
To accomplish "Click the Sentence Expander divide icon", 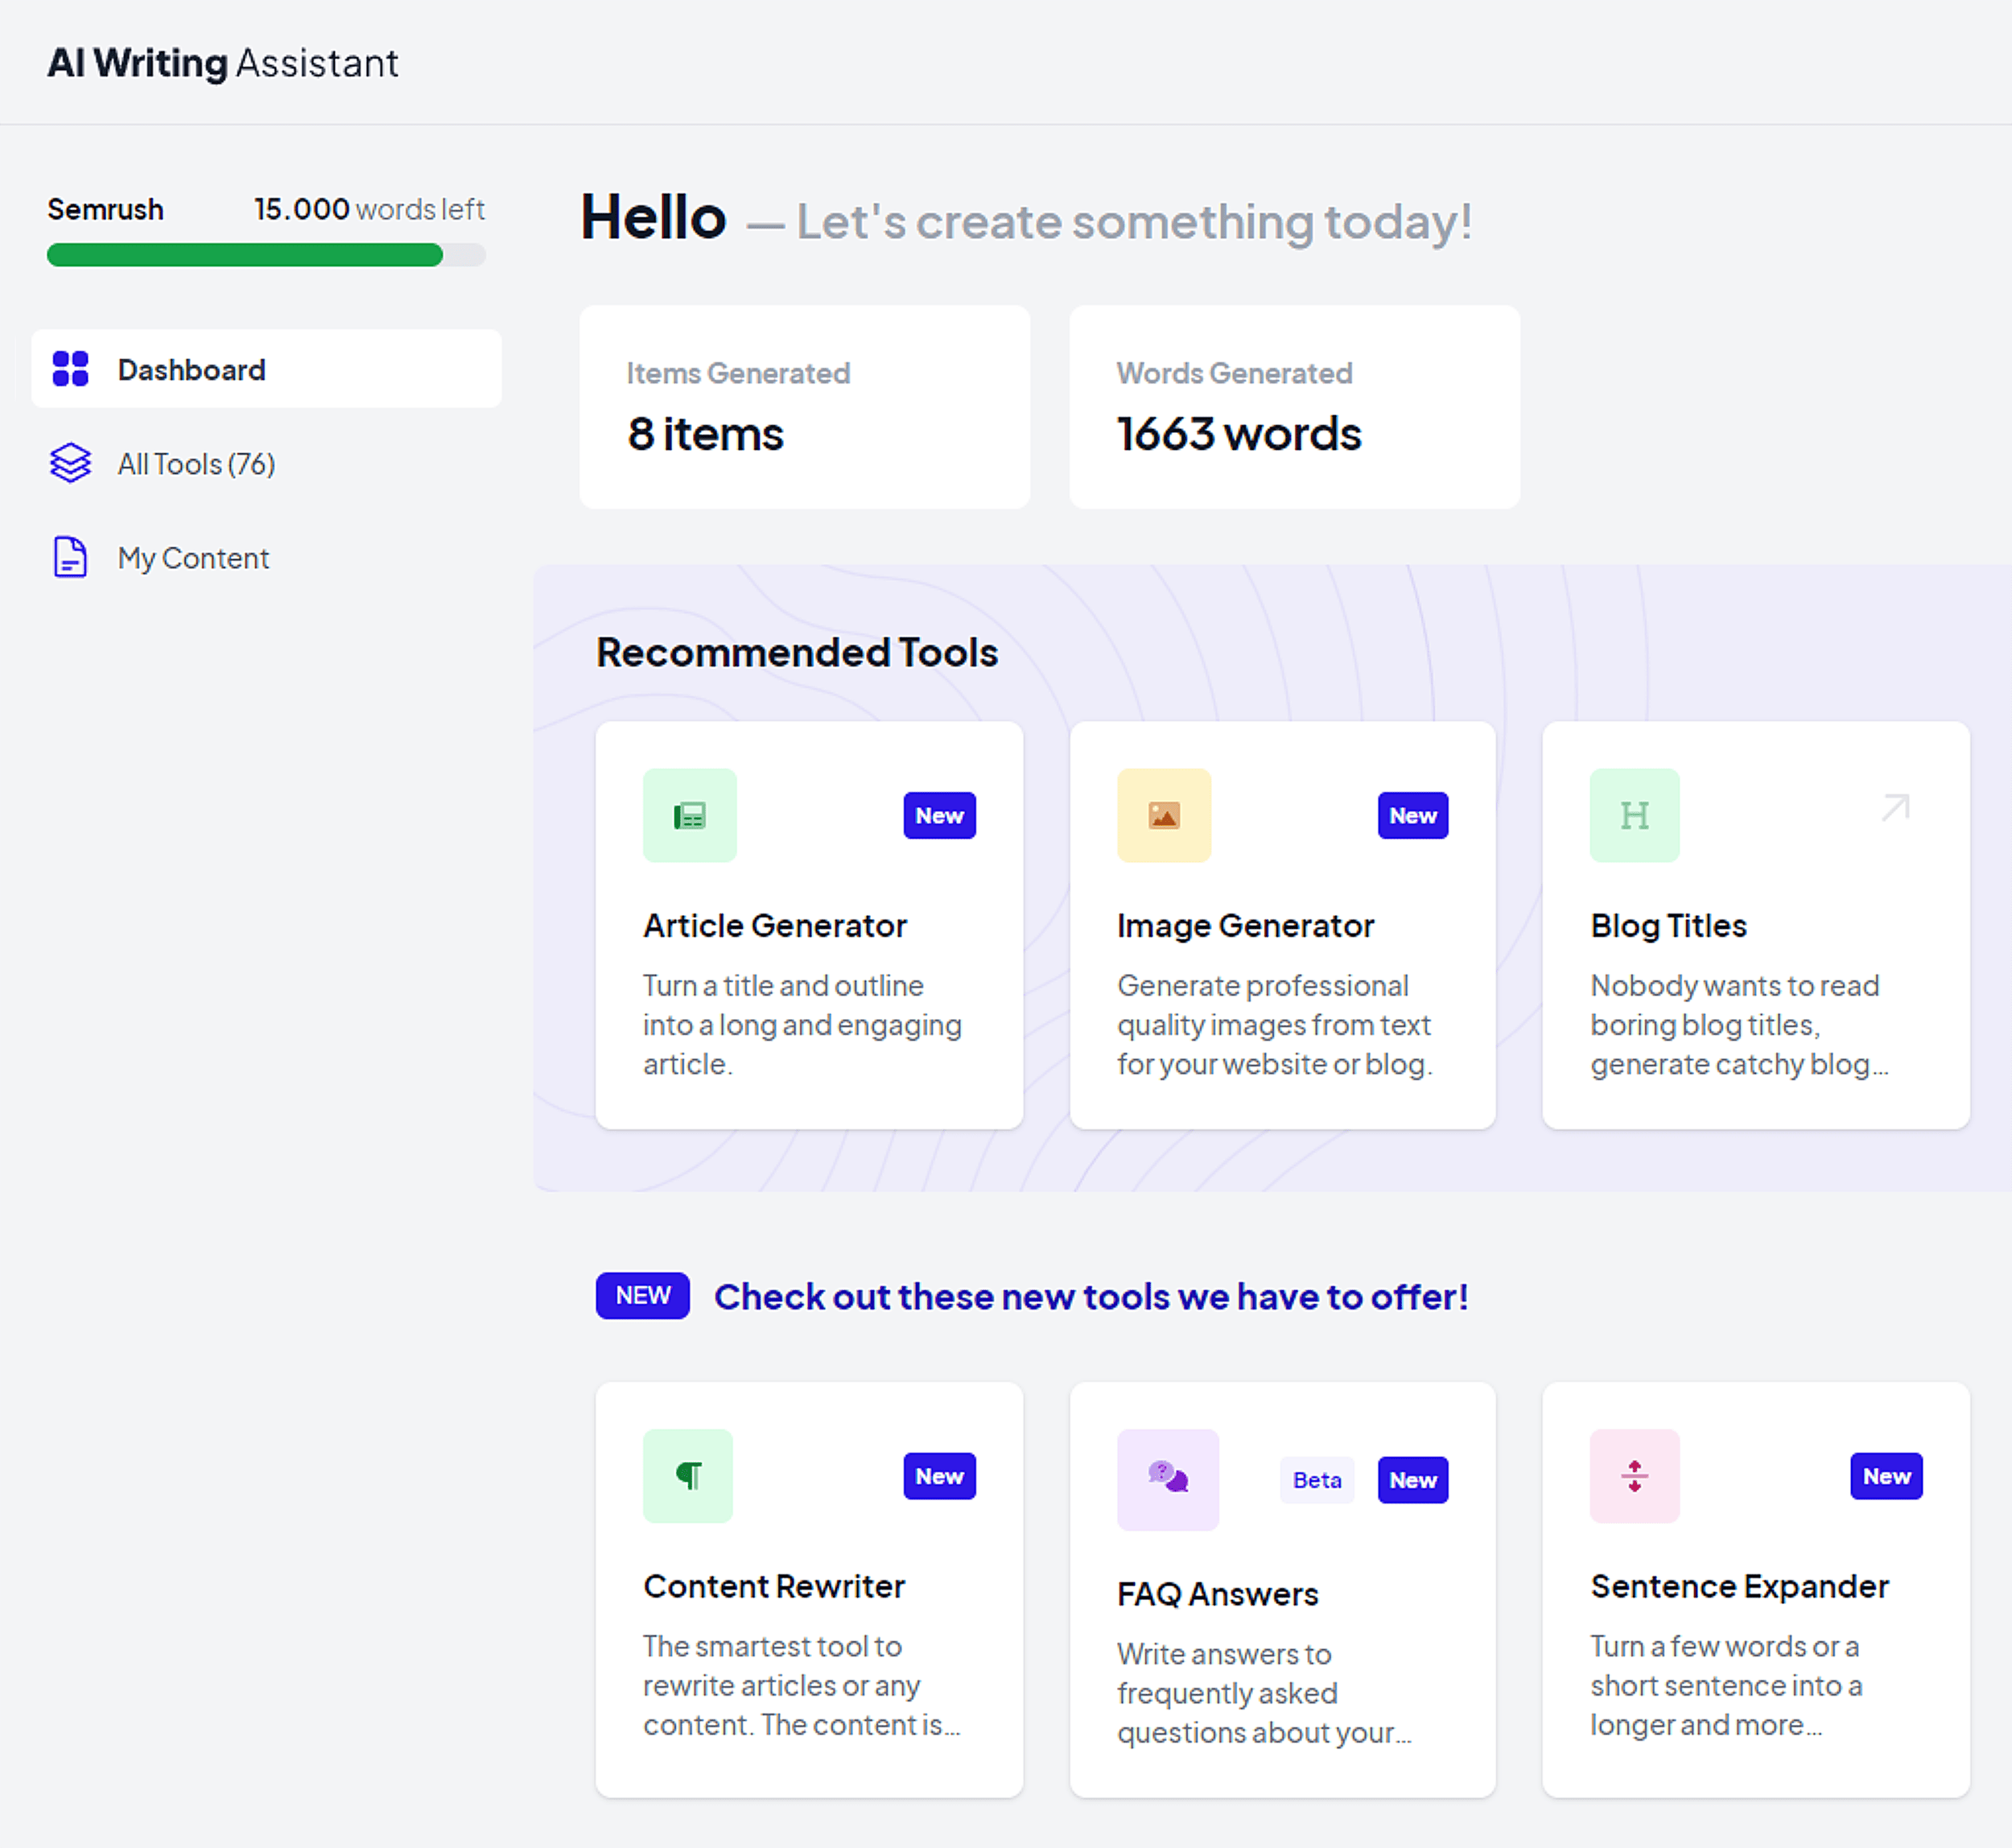I will click(1635, 1475).
